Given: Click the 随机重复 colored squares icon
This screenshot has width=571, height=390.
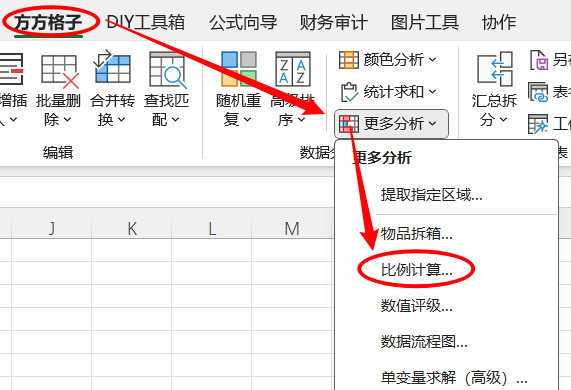Looking at the screenshot, I should coord(239,68).
